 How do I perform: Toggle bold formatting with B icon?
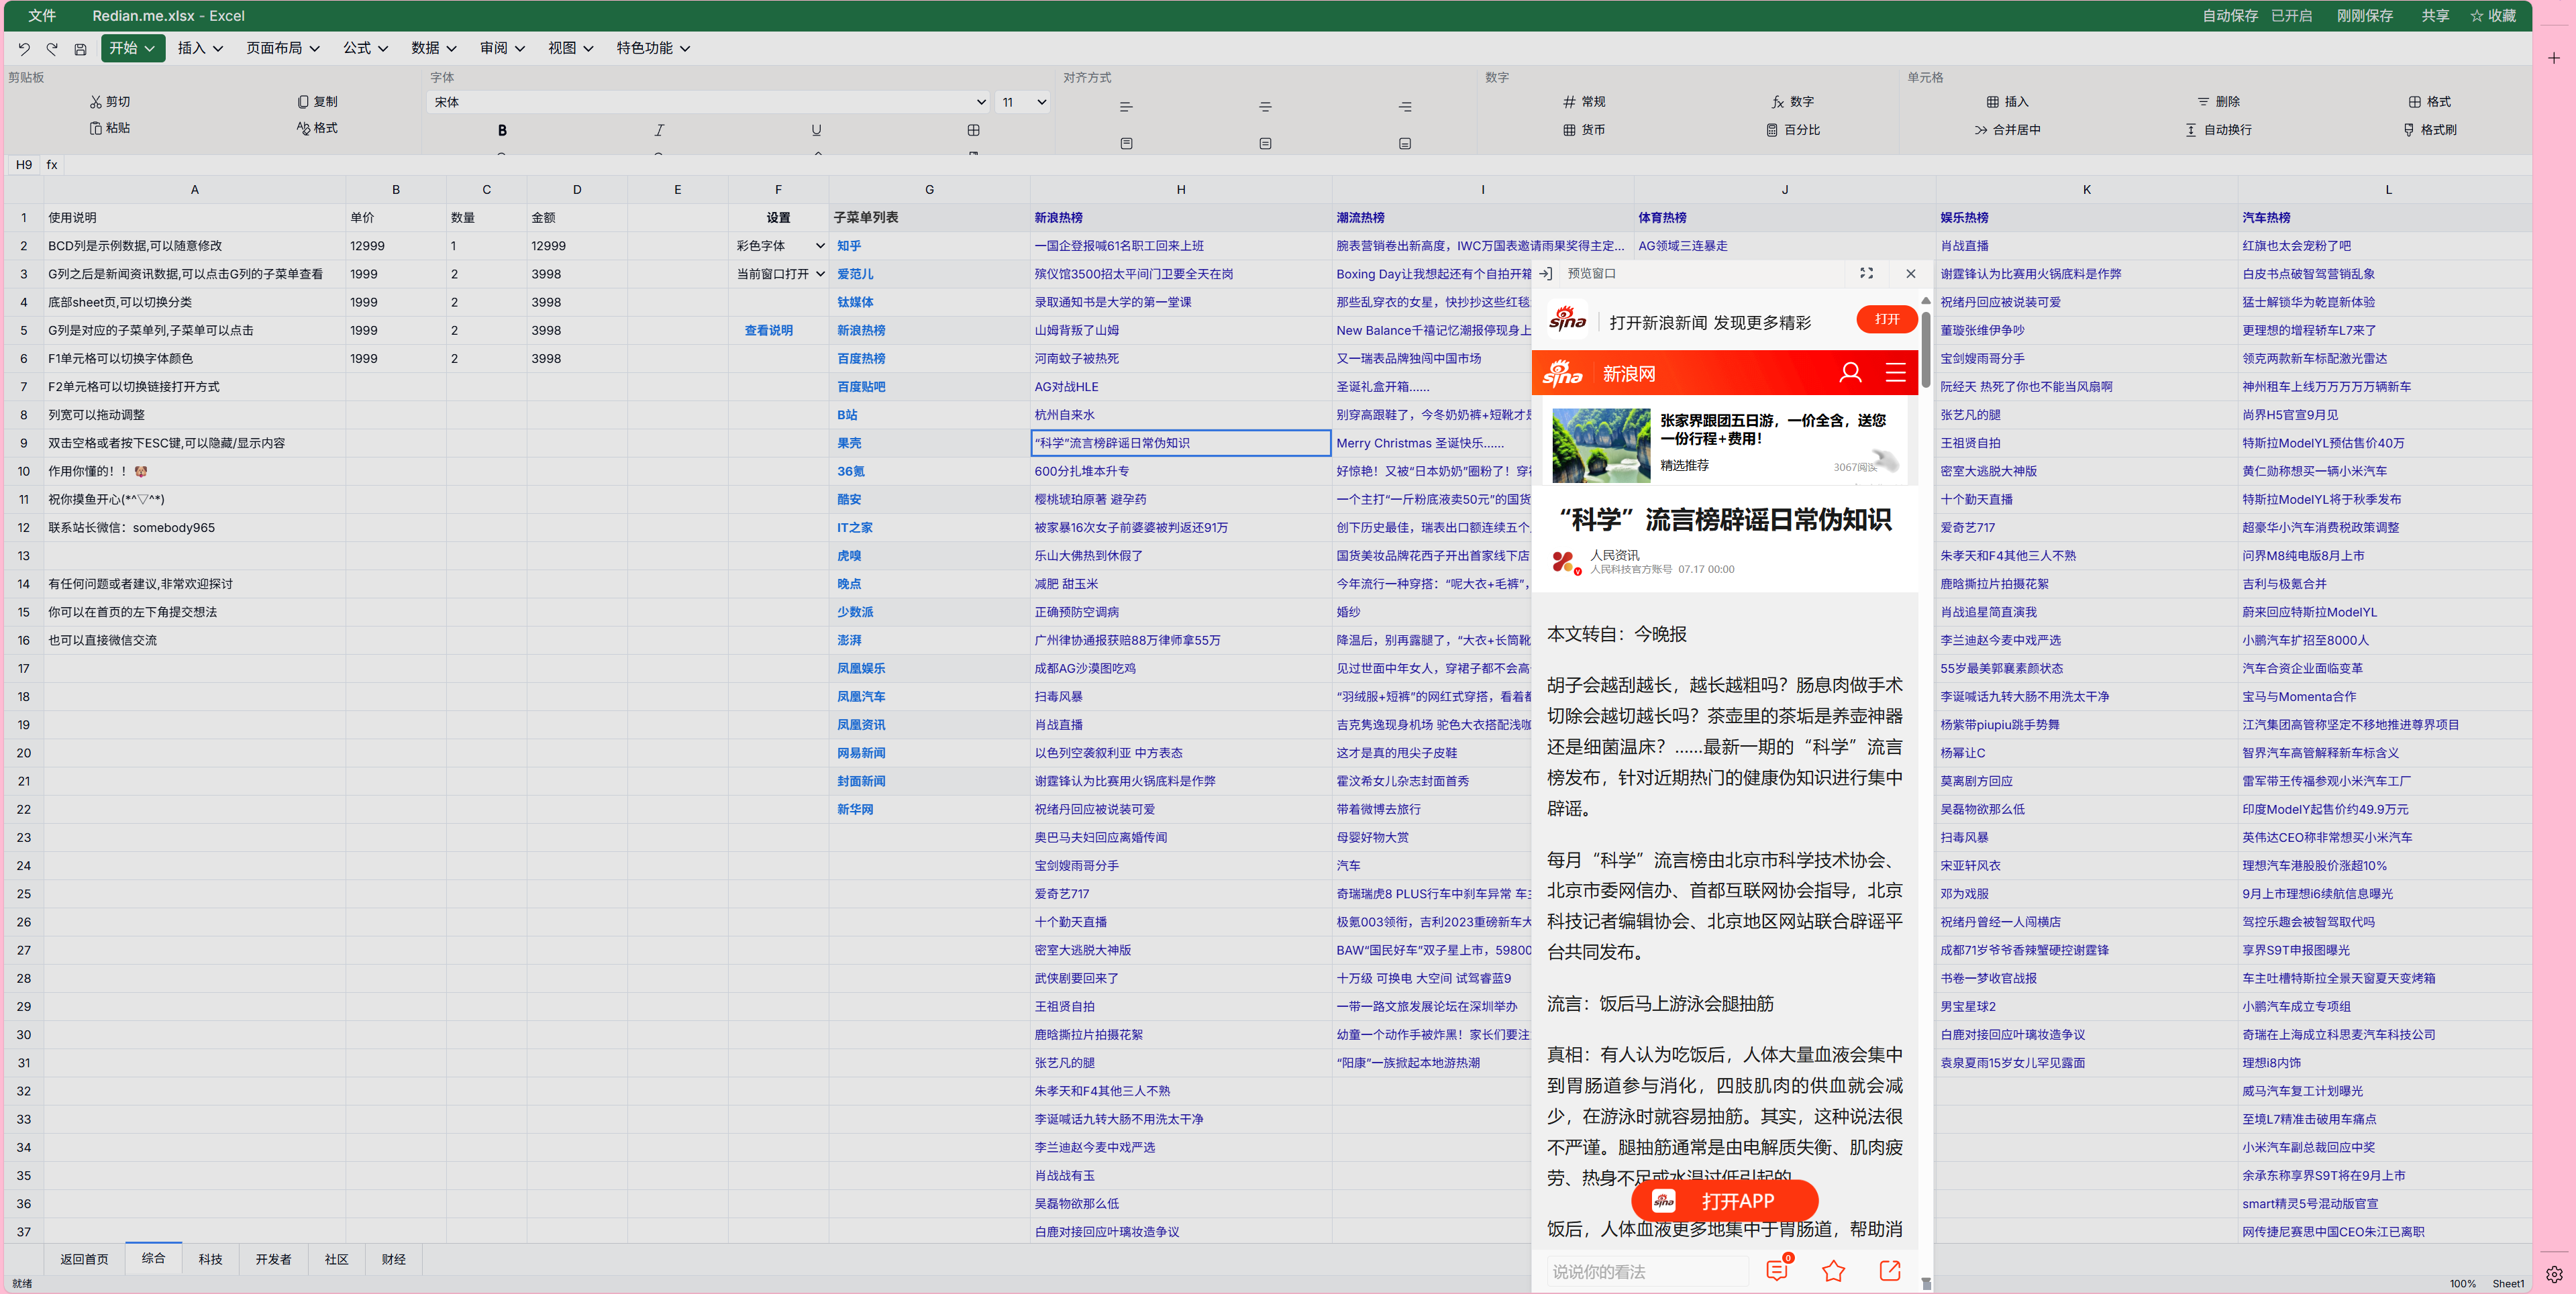(502, 130)
